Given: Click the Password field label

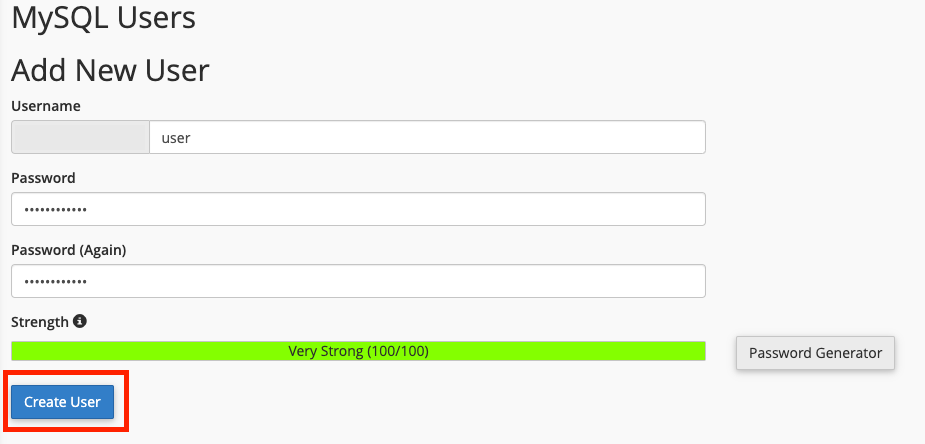Looking at the screenshot, I should click(x=44, y=178).
